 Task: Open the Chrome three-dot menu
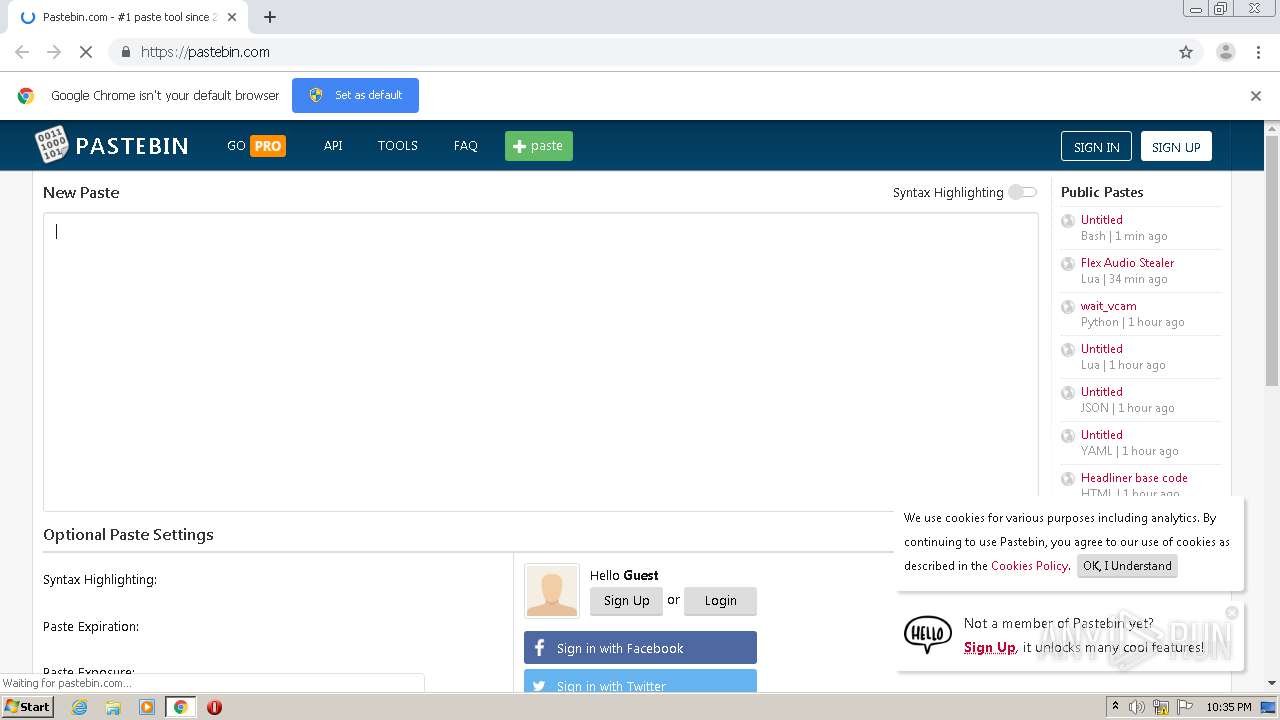point(1258,52)
